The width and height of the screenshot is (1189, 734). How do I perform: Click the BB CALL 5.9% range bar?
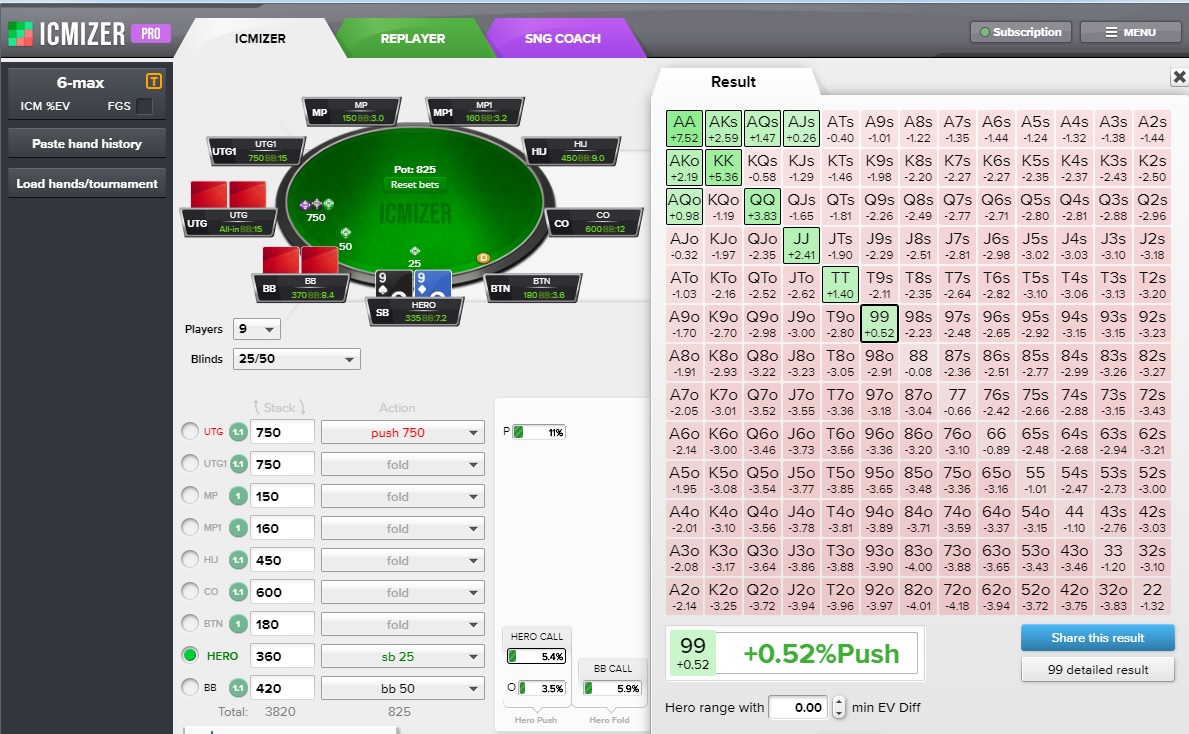[x=612, y=688]
